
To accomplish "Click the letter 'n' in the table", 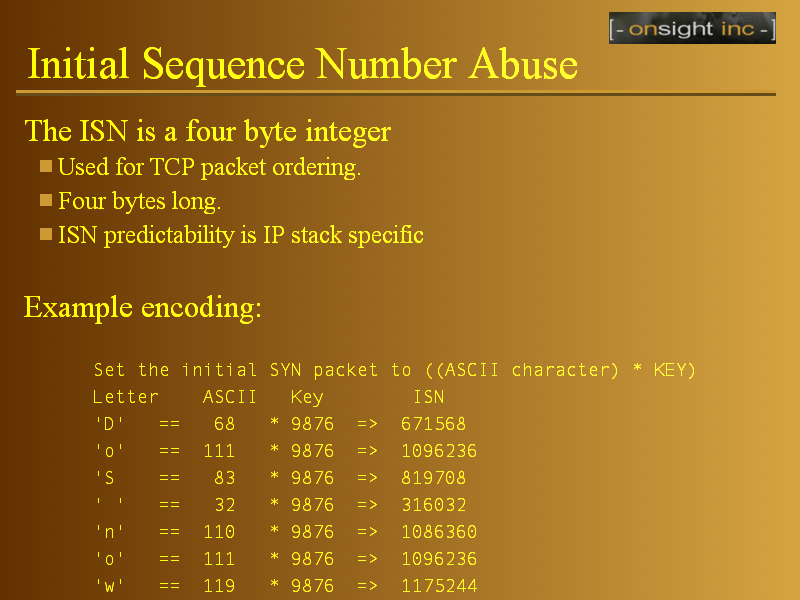I will click(x=109, y=532).
